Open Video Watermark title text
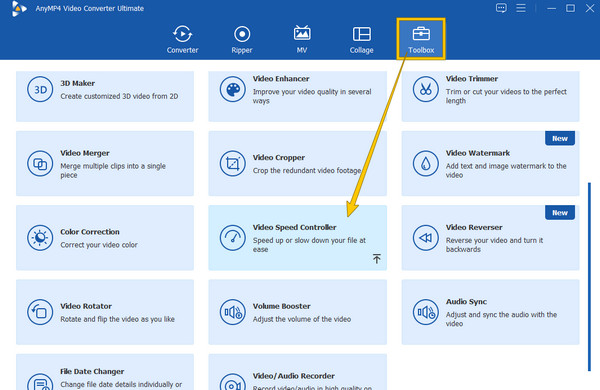 [478, 153]
